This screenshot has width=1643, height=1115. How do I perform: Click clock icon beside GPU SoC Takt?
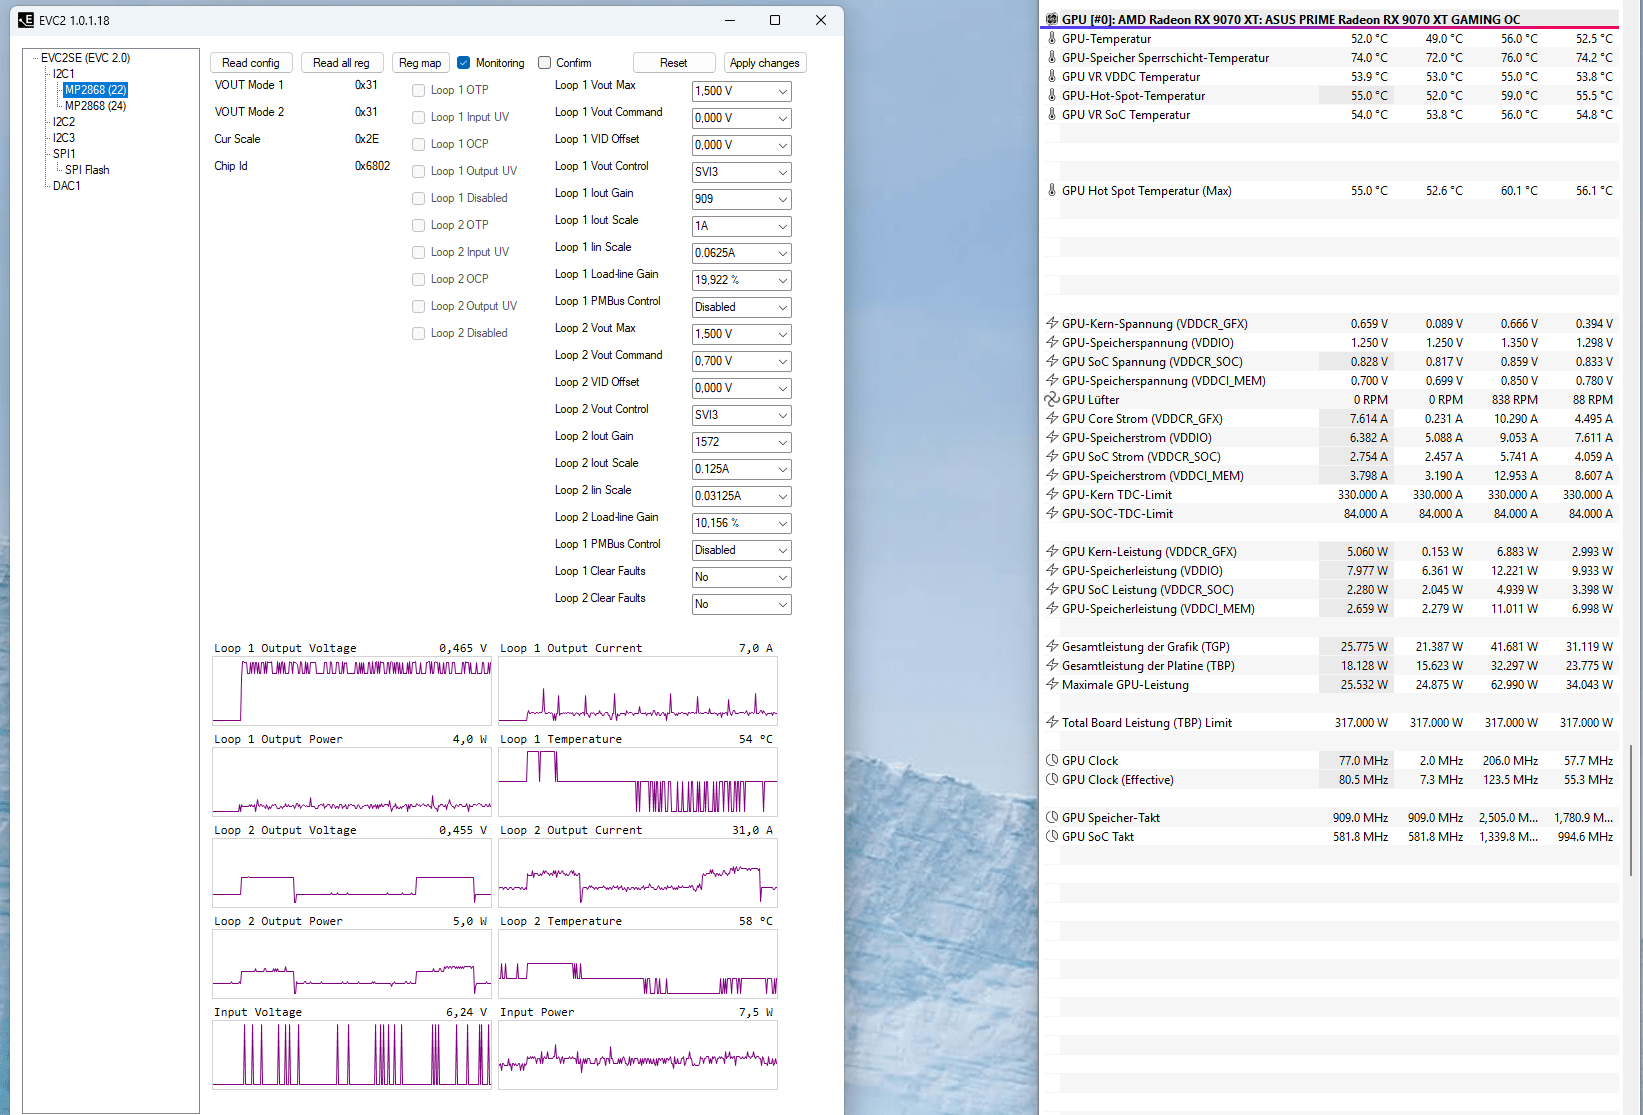(1052, 836)
